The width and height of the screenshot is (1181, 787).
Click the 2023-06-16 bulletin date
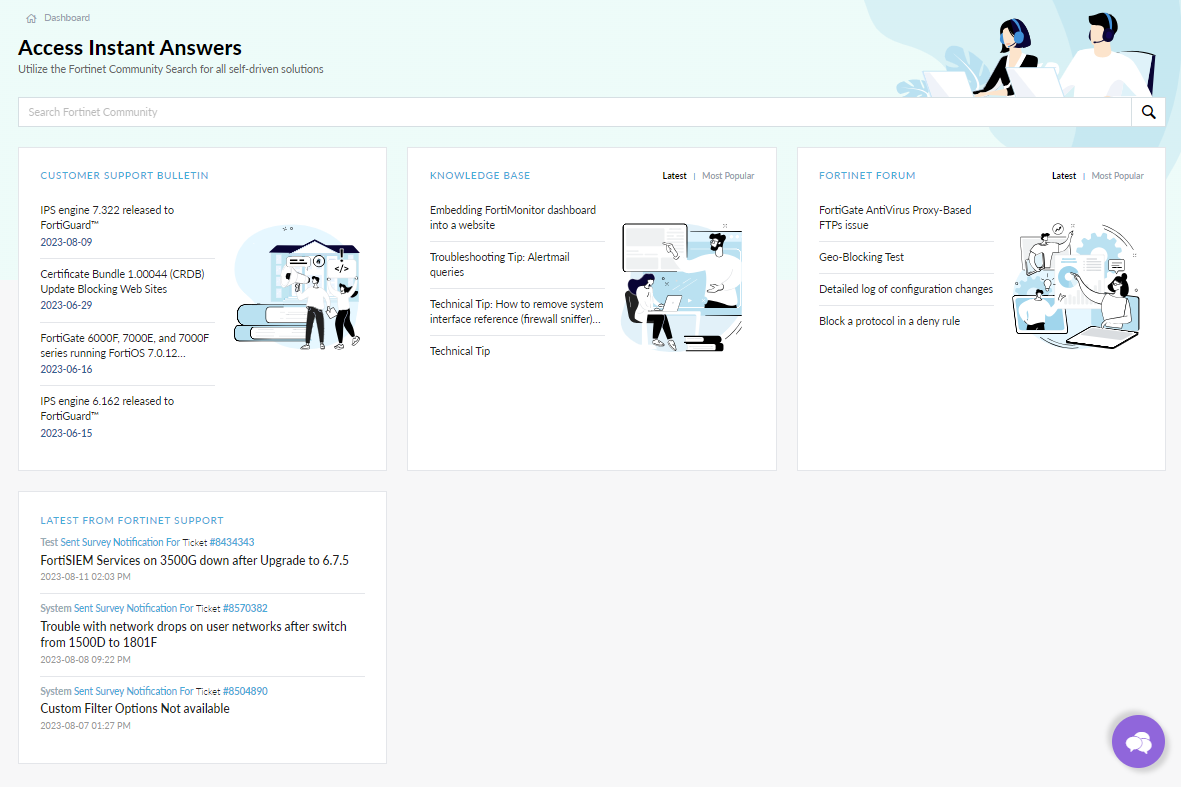(x=66, y=370)
